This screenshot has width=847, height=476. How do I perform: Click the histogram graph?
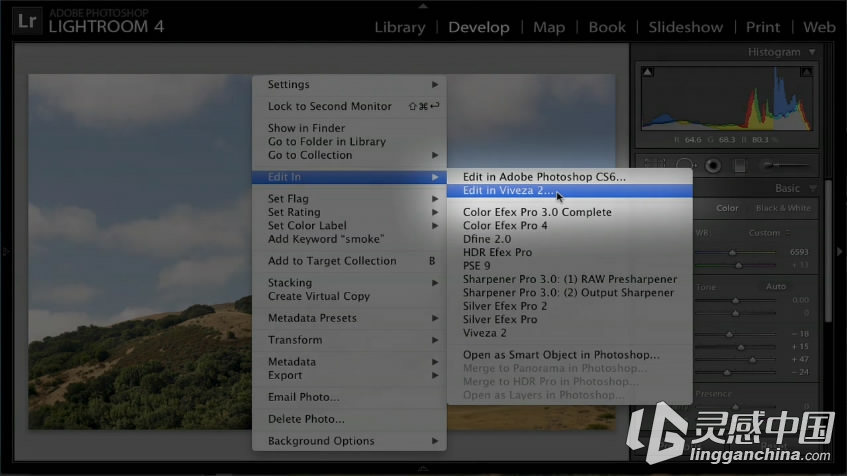click(727, 98)
